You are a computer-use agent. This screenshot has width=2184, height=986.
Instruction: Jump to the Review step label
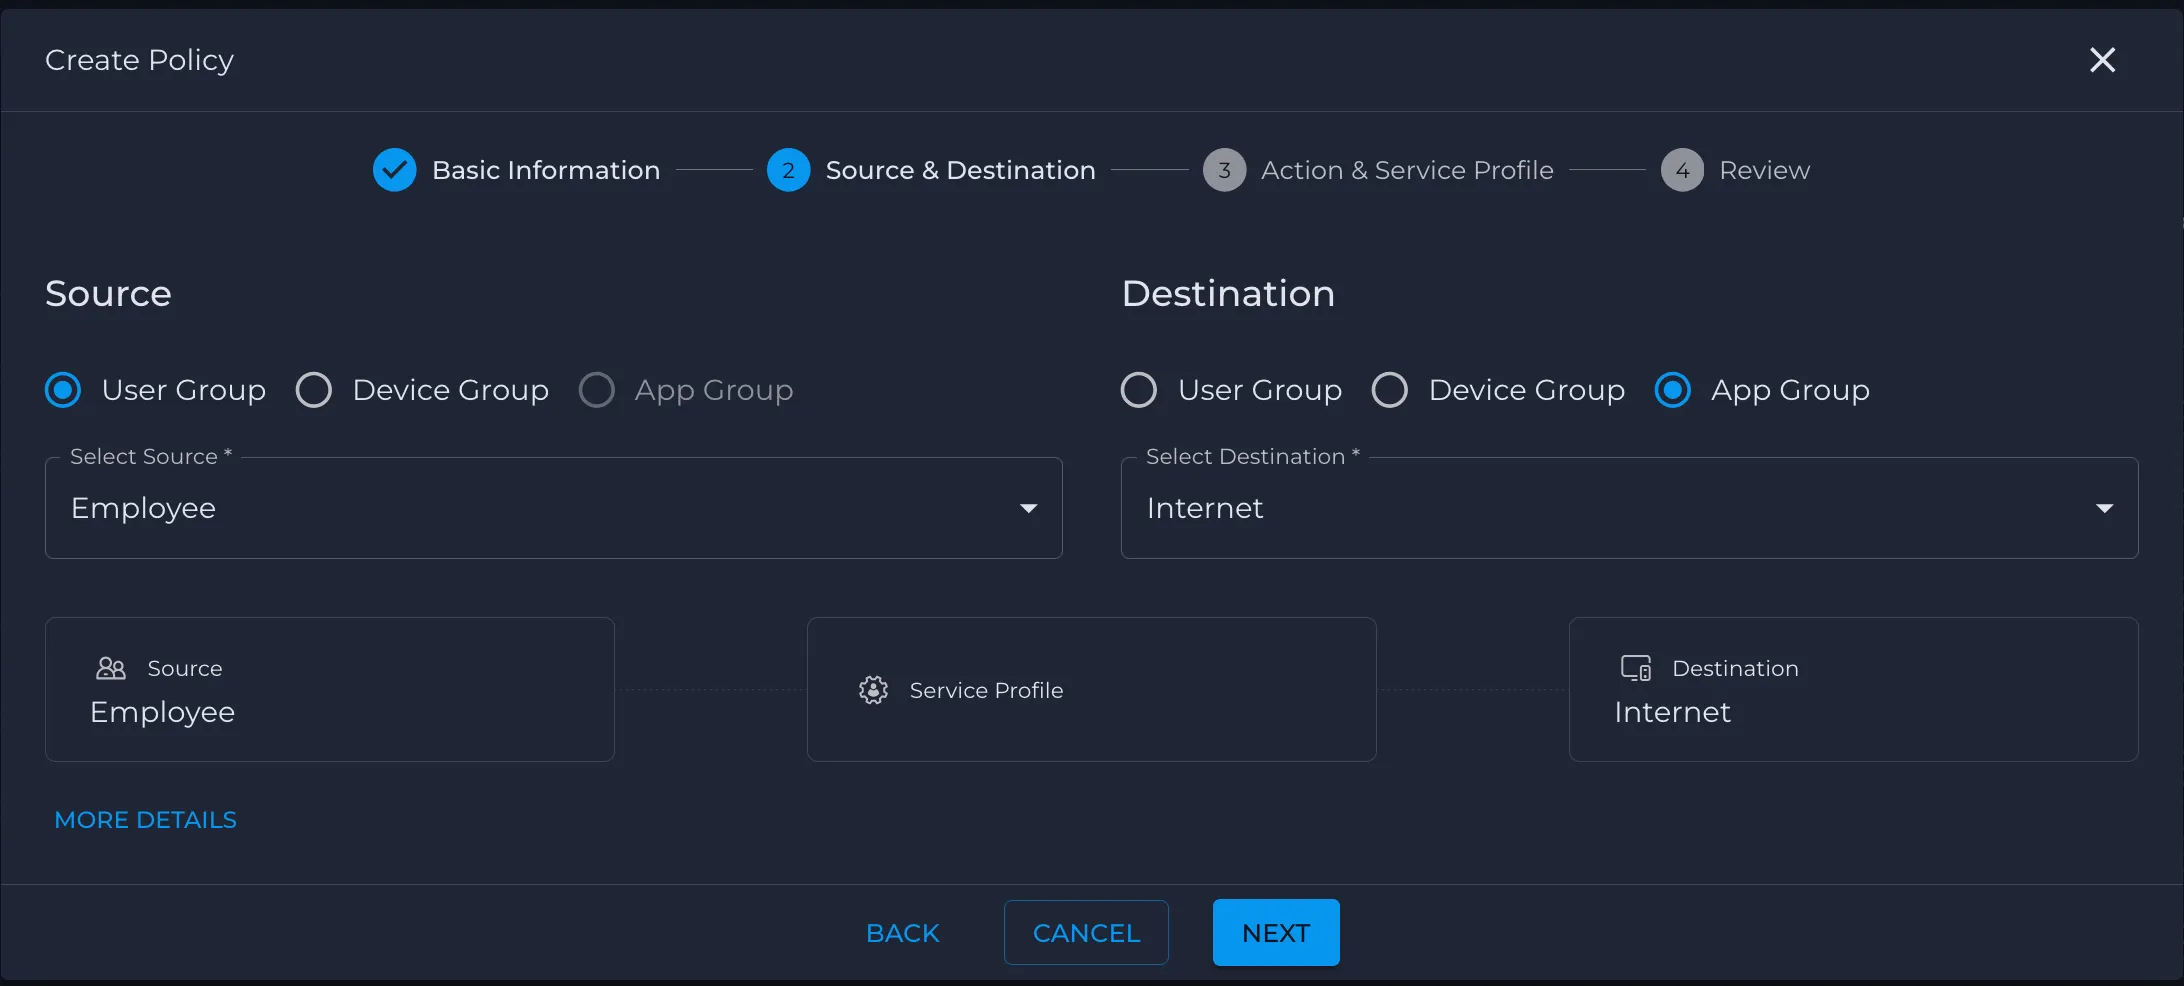[1764, 170]
